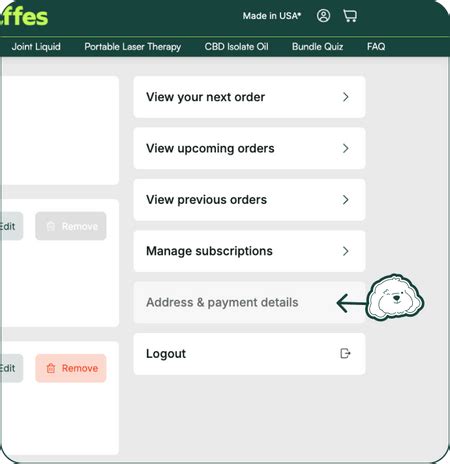This screenshot has width=450, height=464.
Task: Click the Logout option
Action: click(x=249, y=354)
